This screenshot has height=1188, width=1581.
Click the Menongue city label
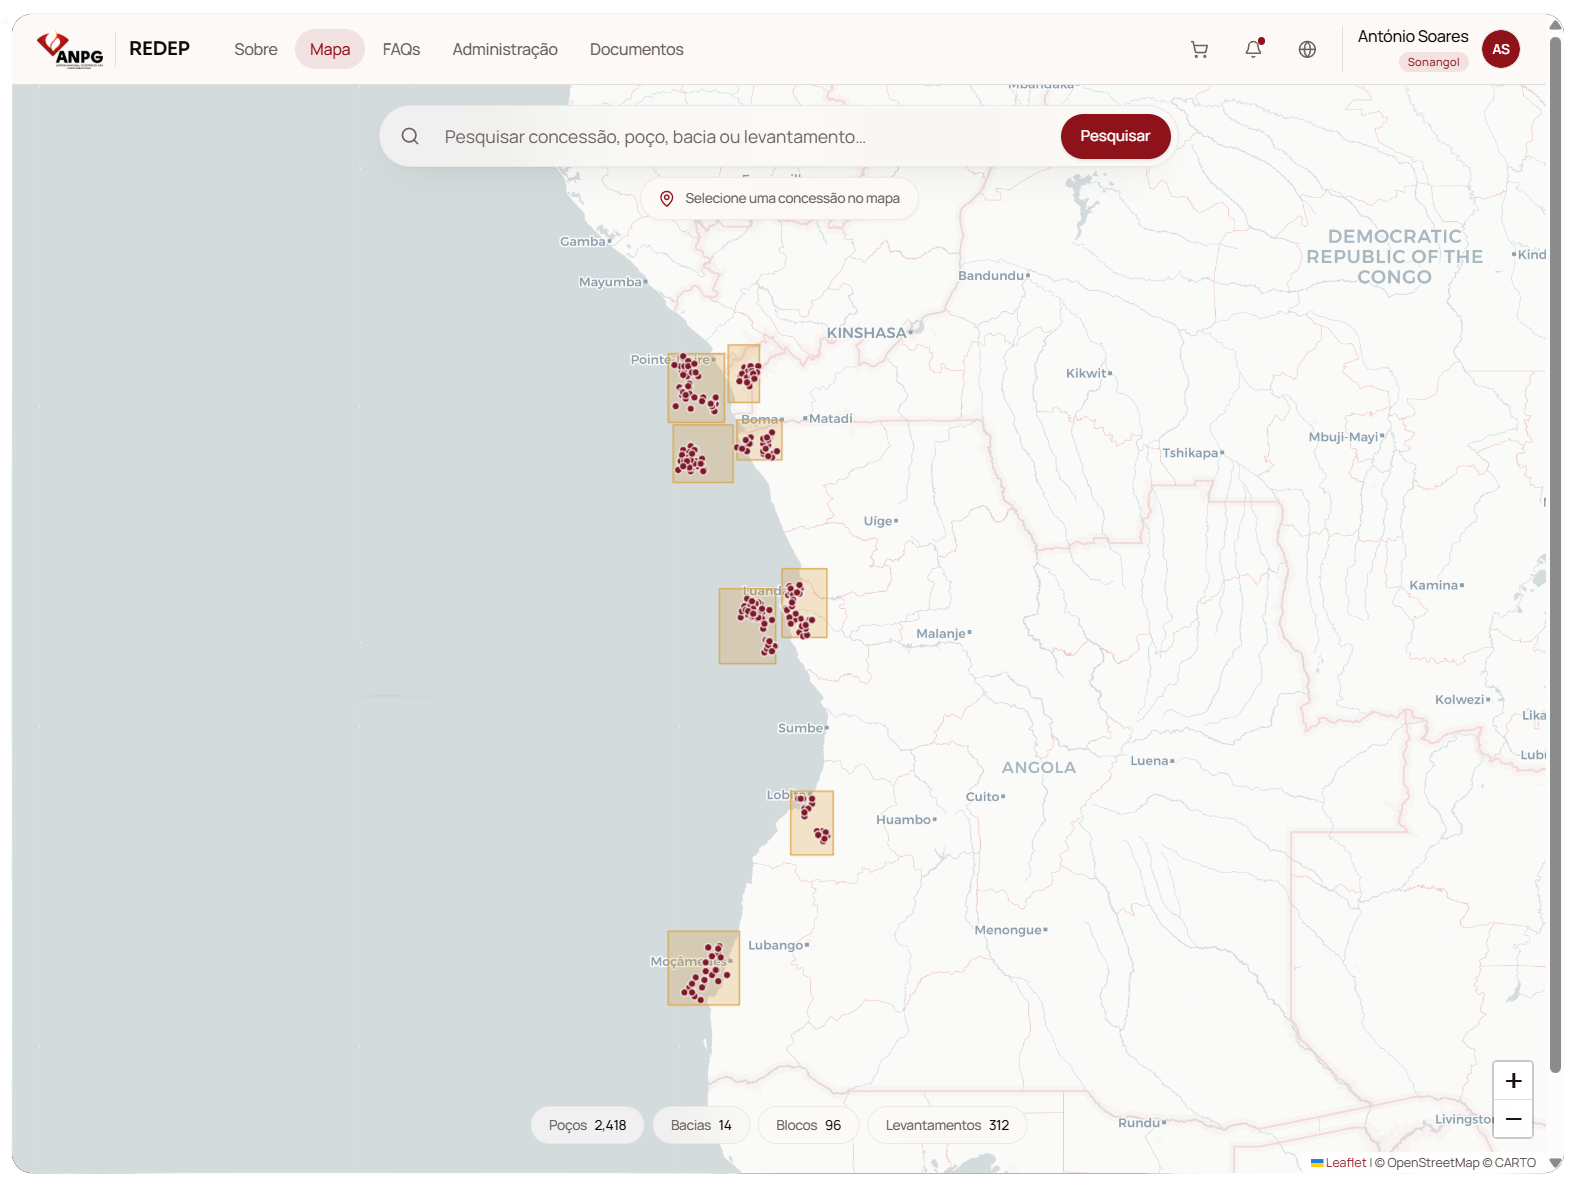click(x=1008, y=930)
